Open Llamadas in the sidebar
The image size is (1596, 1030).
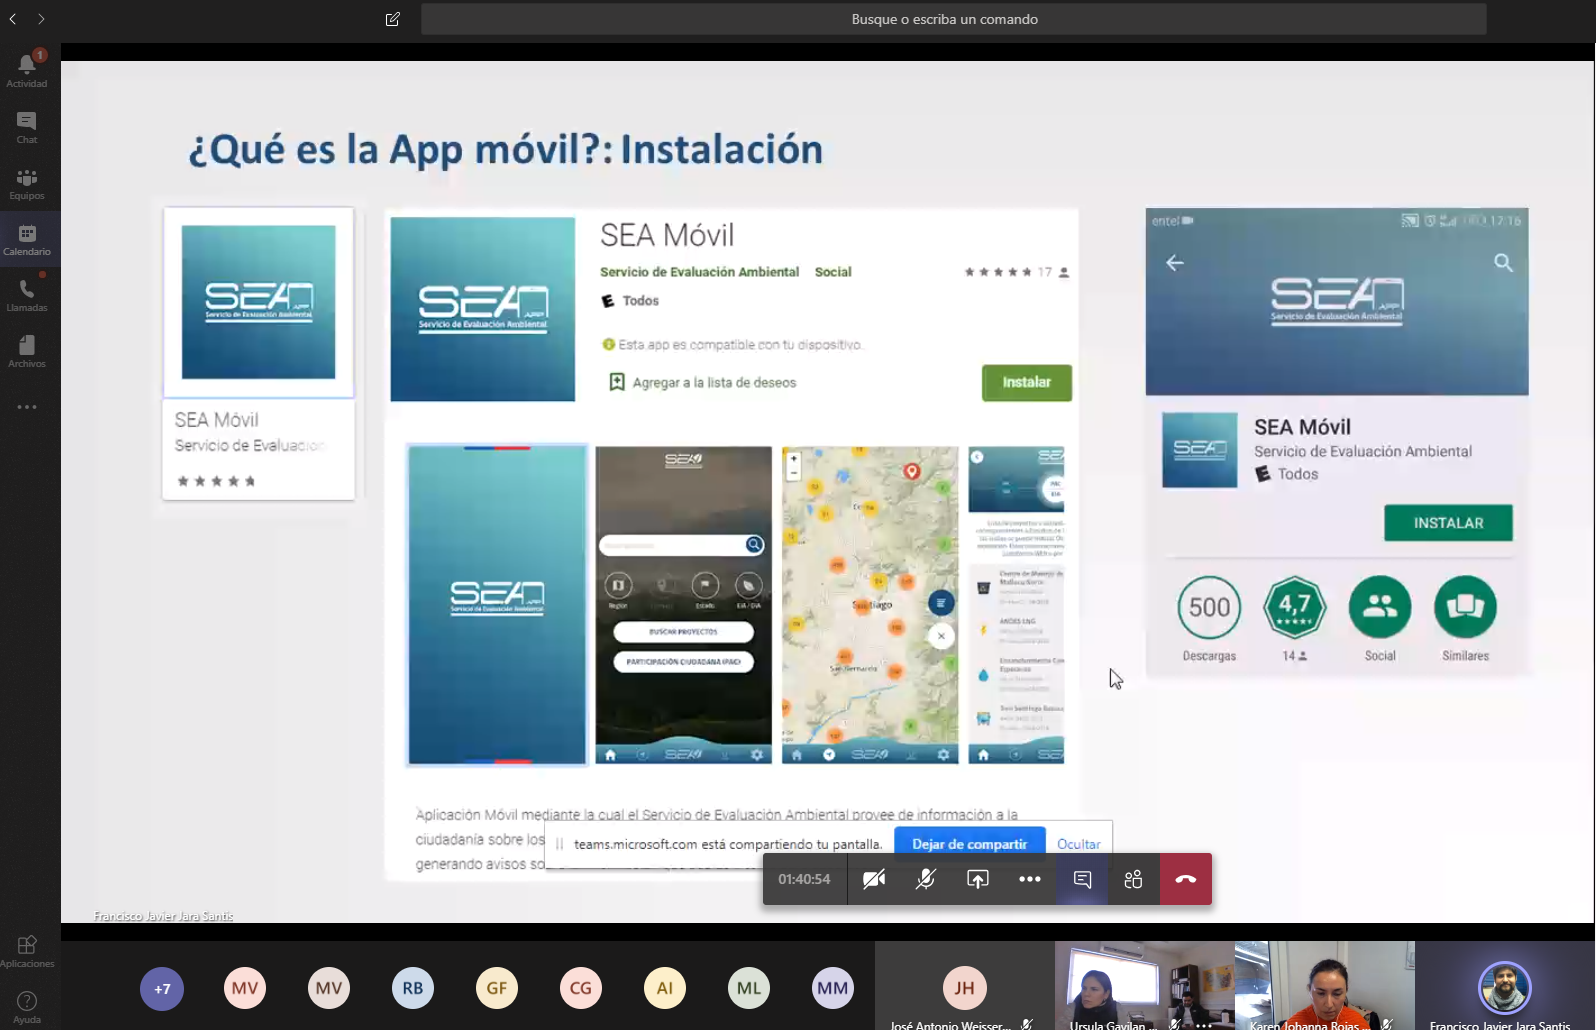coord(27,295)
